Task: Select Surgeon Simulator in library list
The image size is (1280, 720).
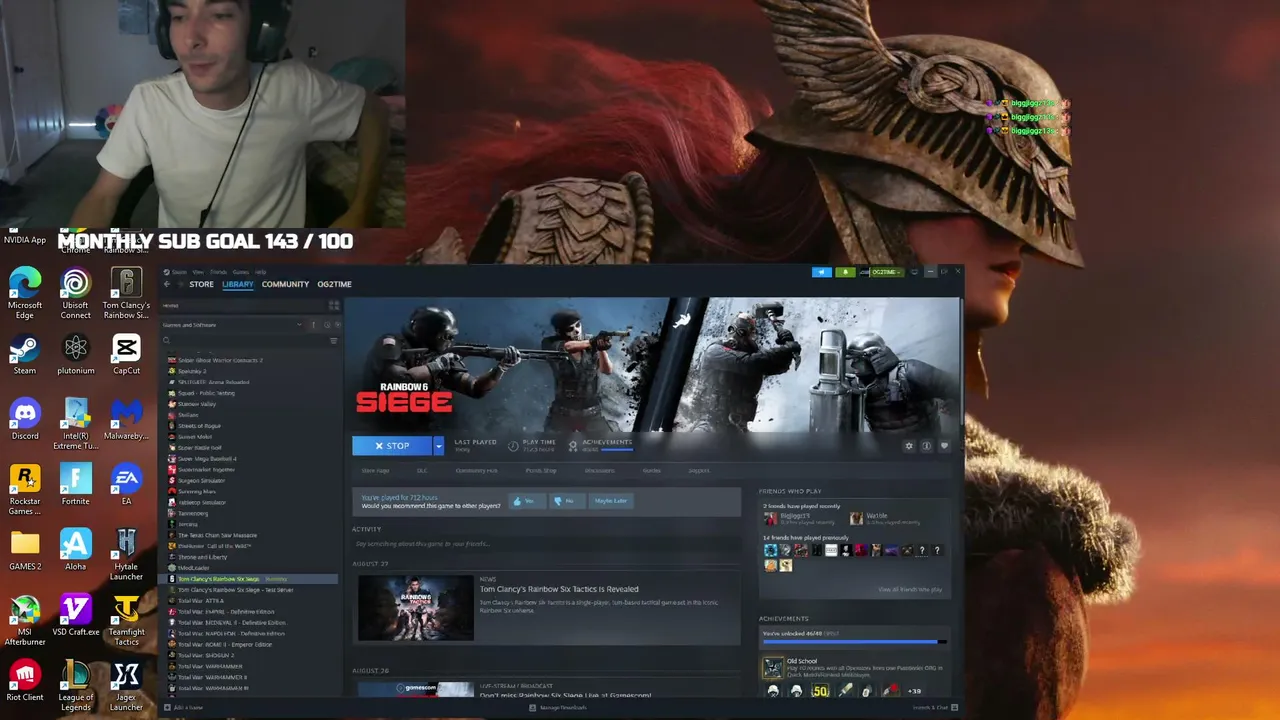Action: tap(202, 481)
